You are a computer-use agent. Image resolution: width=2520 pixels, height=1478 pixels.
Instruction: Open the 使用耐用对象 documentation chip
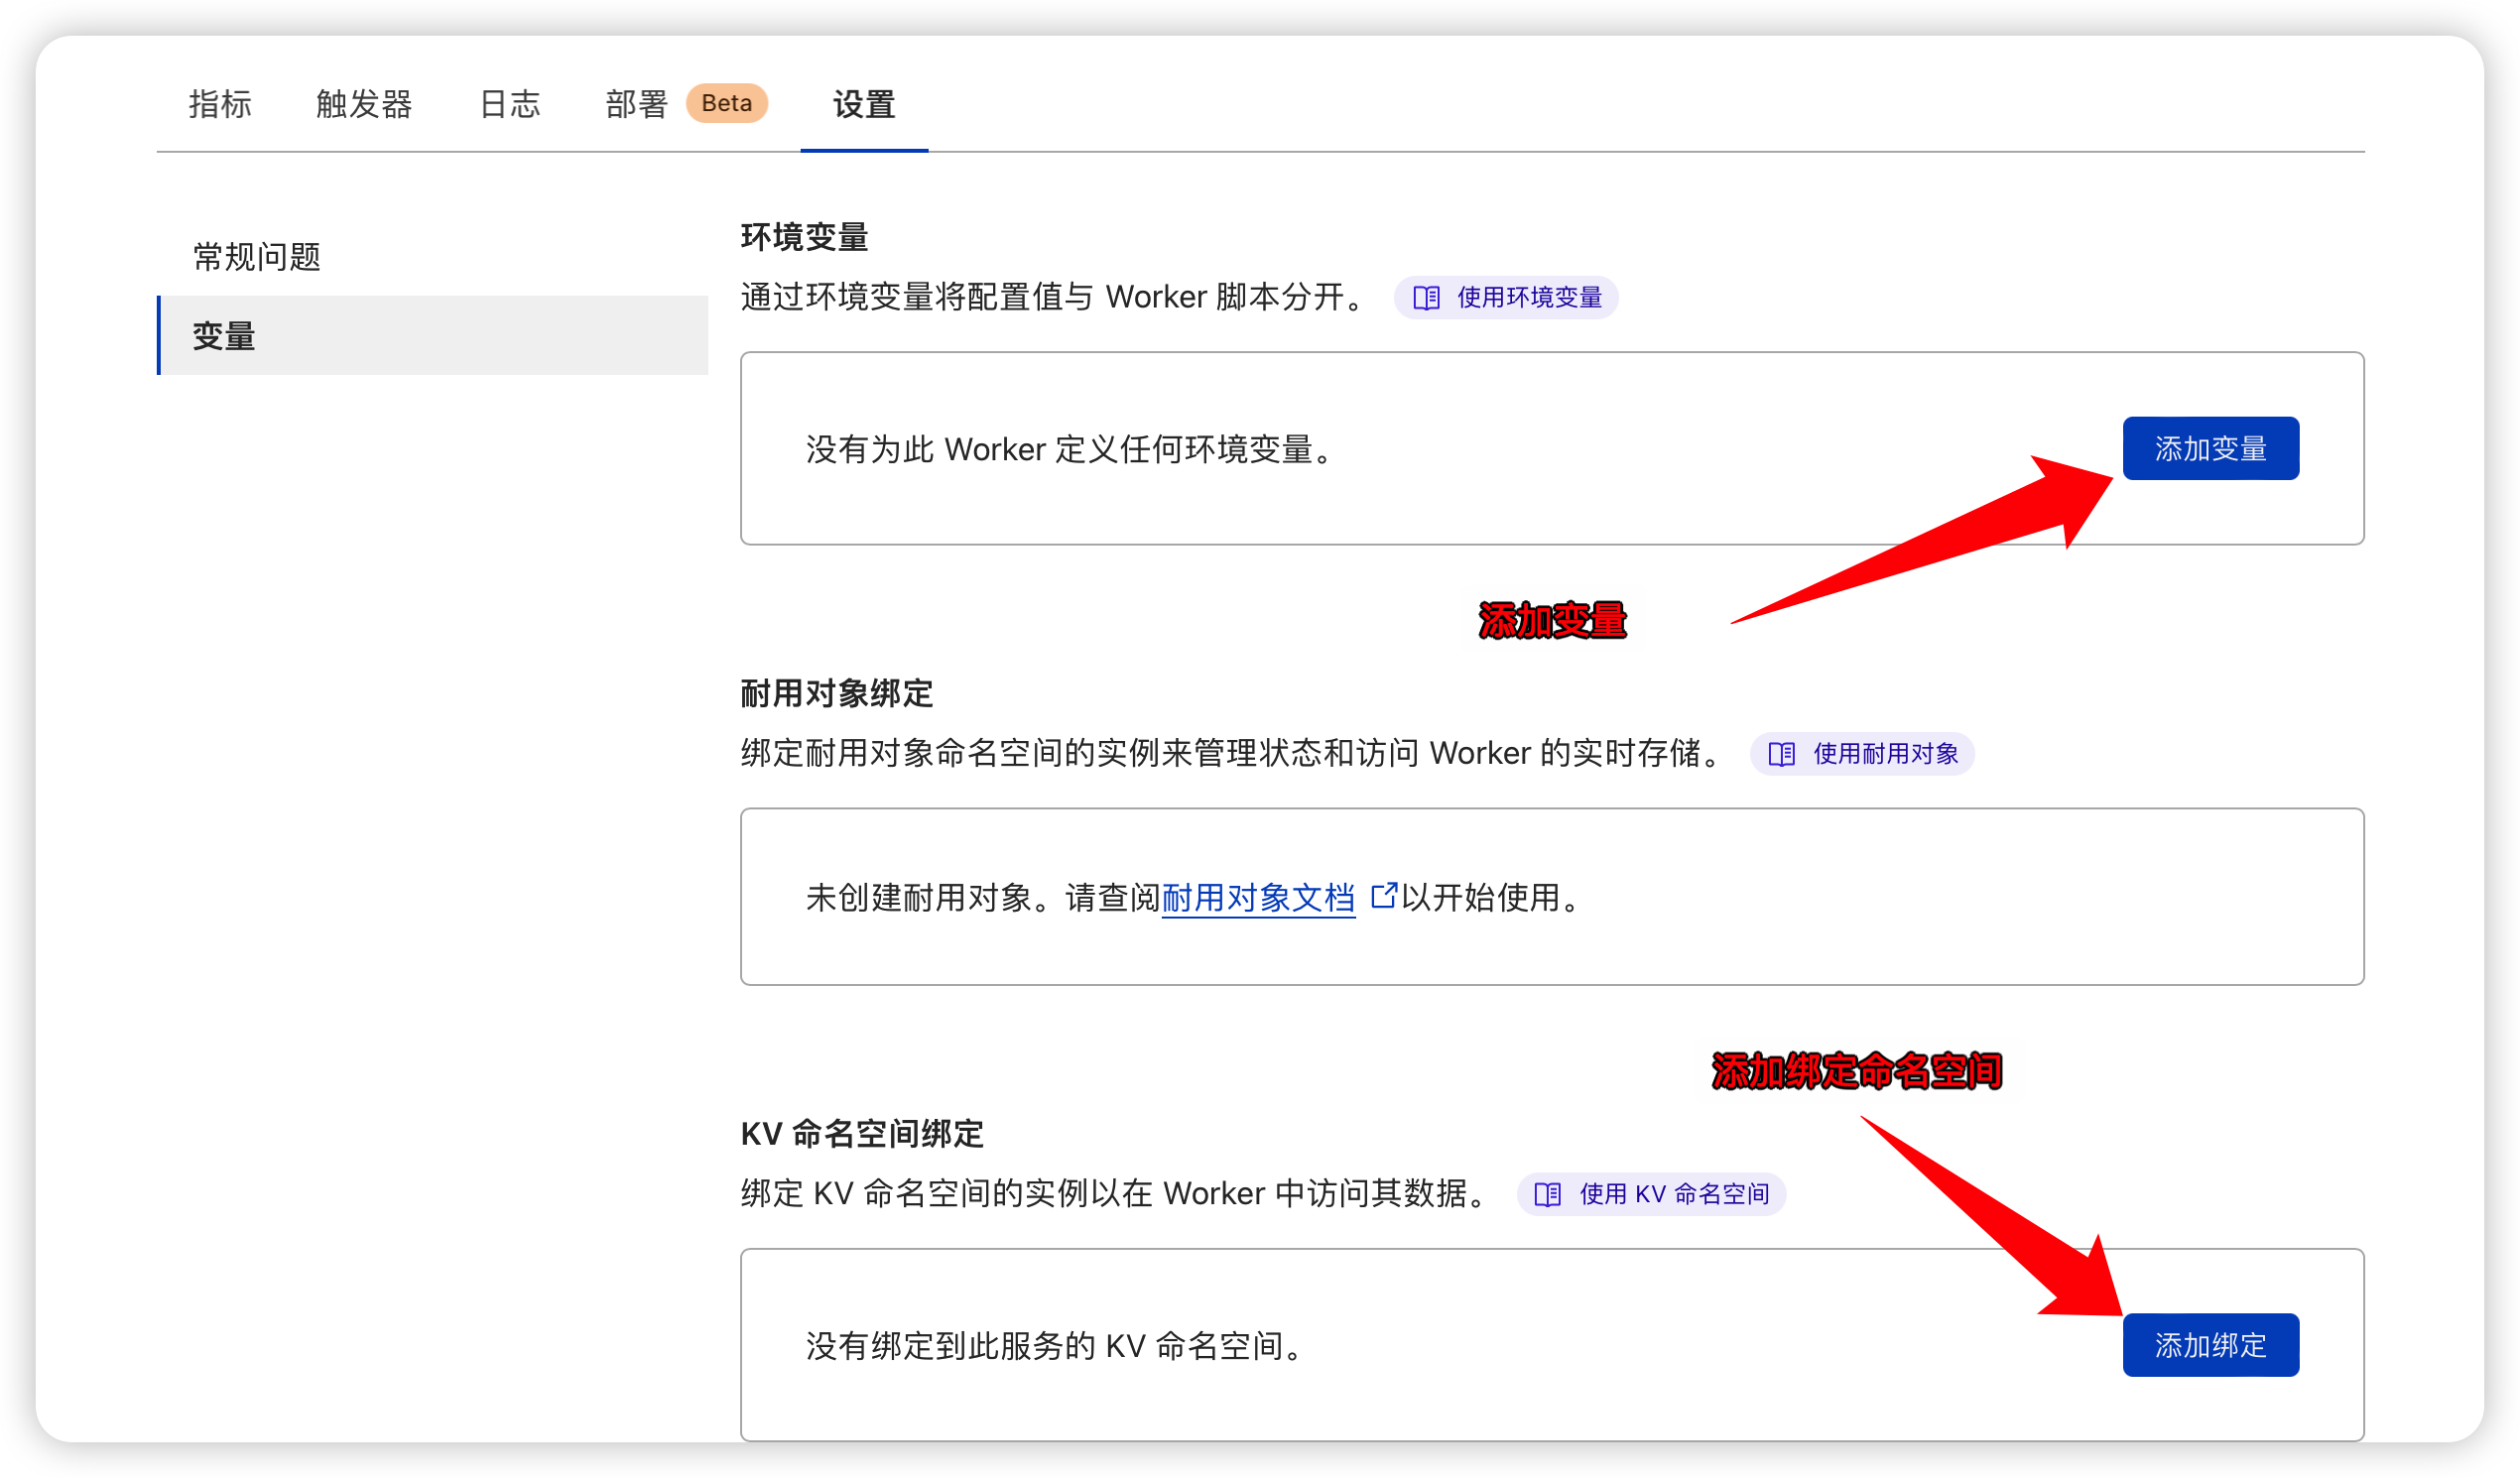[1863, 754]
